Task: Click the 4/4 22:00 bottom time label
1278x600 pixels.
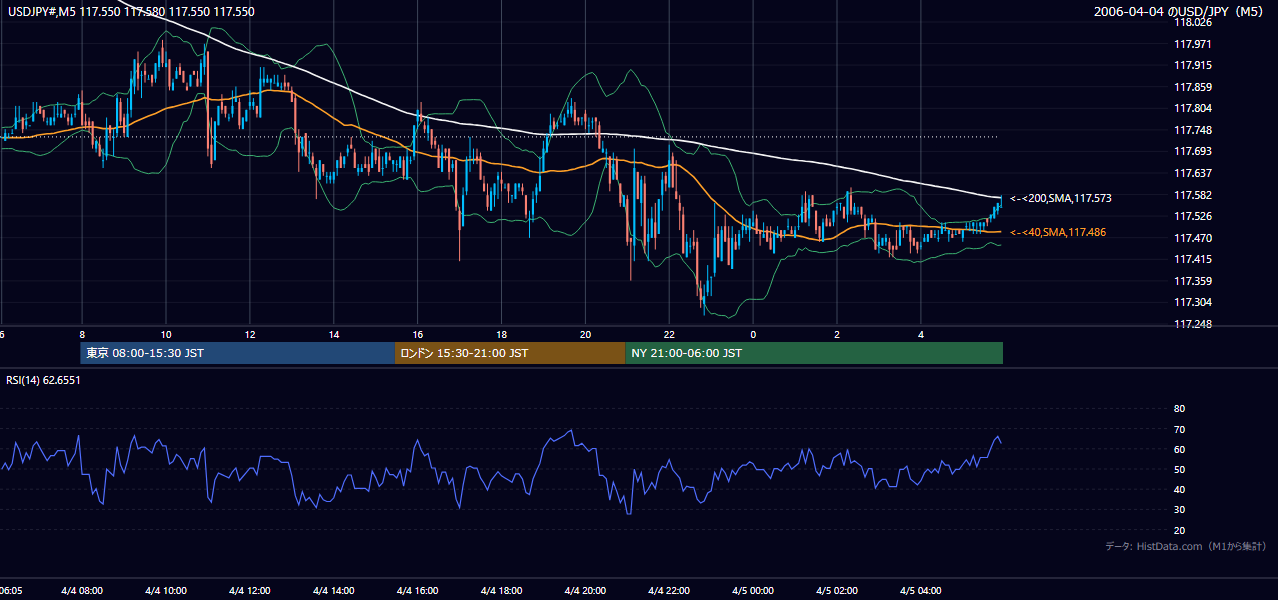Action: click(x=669, y=591)
